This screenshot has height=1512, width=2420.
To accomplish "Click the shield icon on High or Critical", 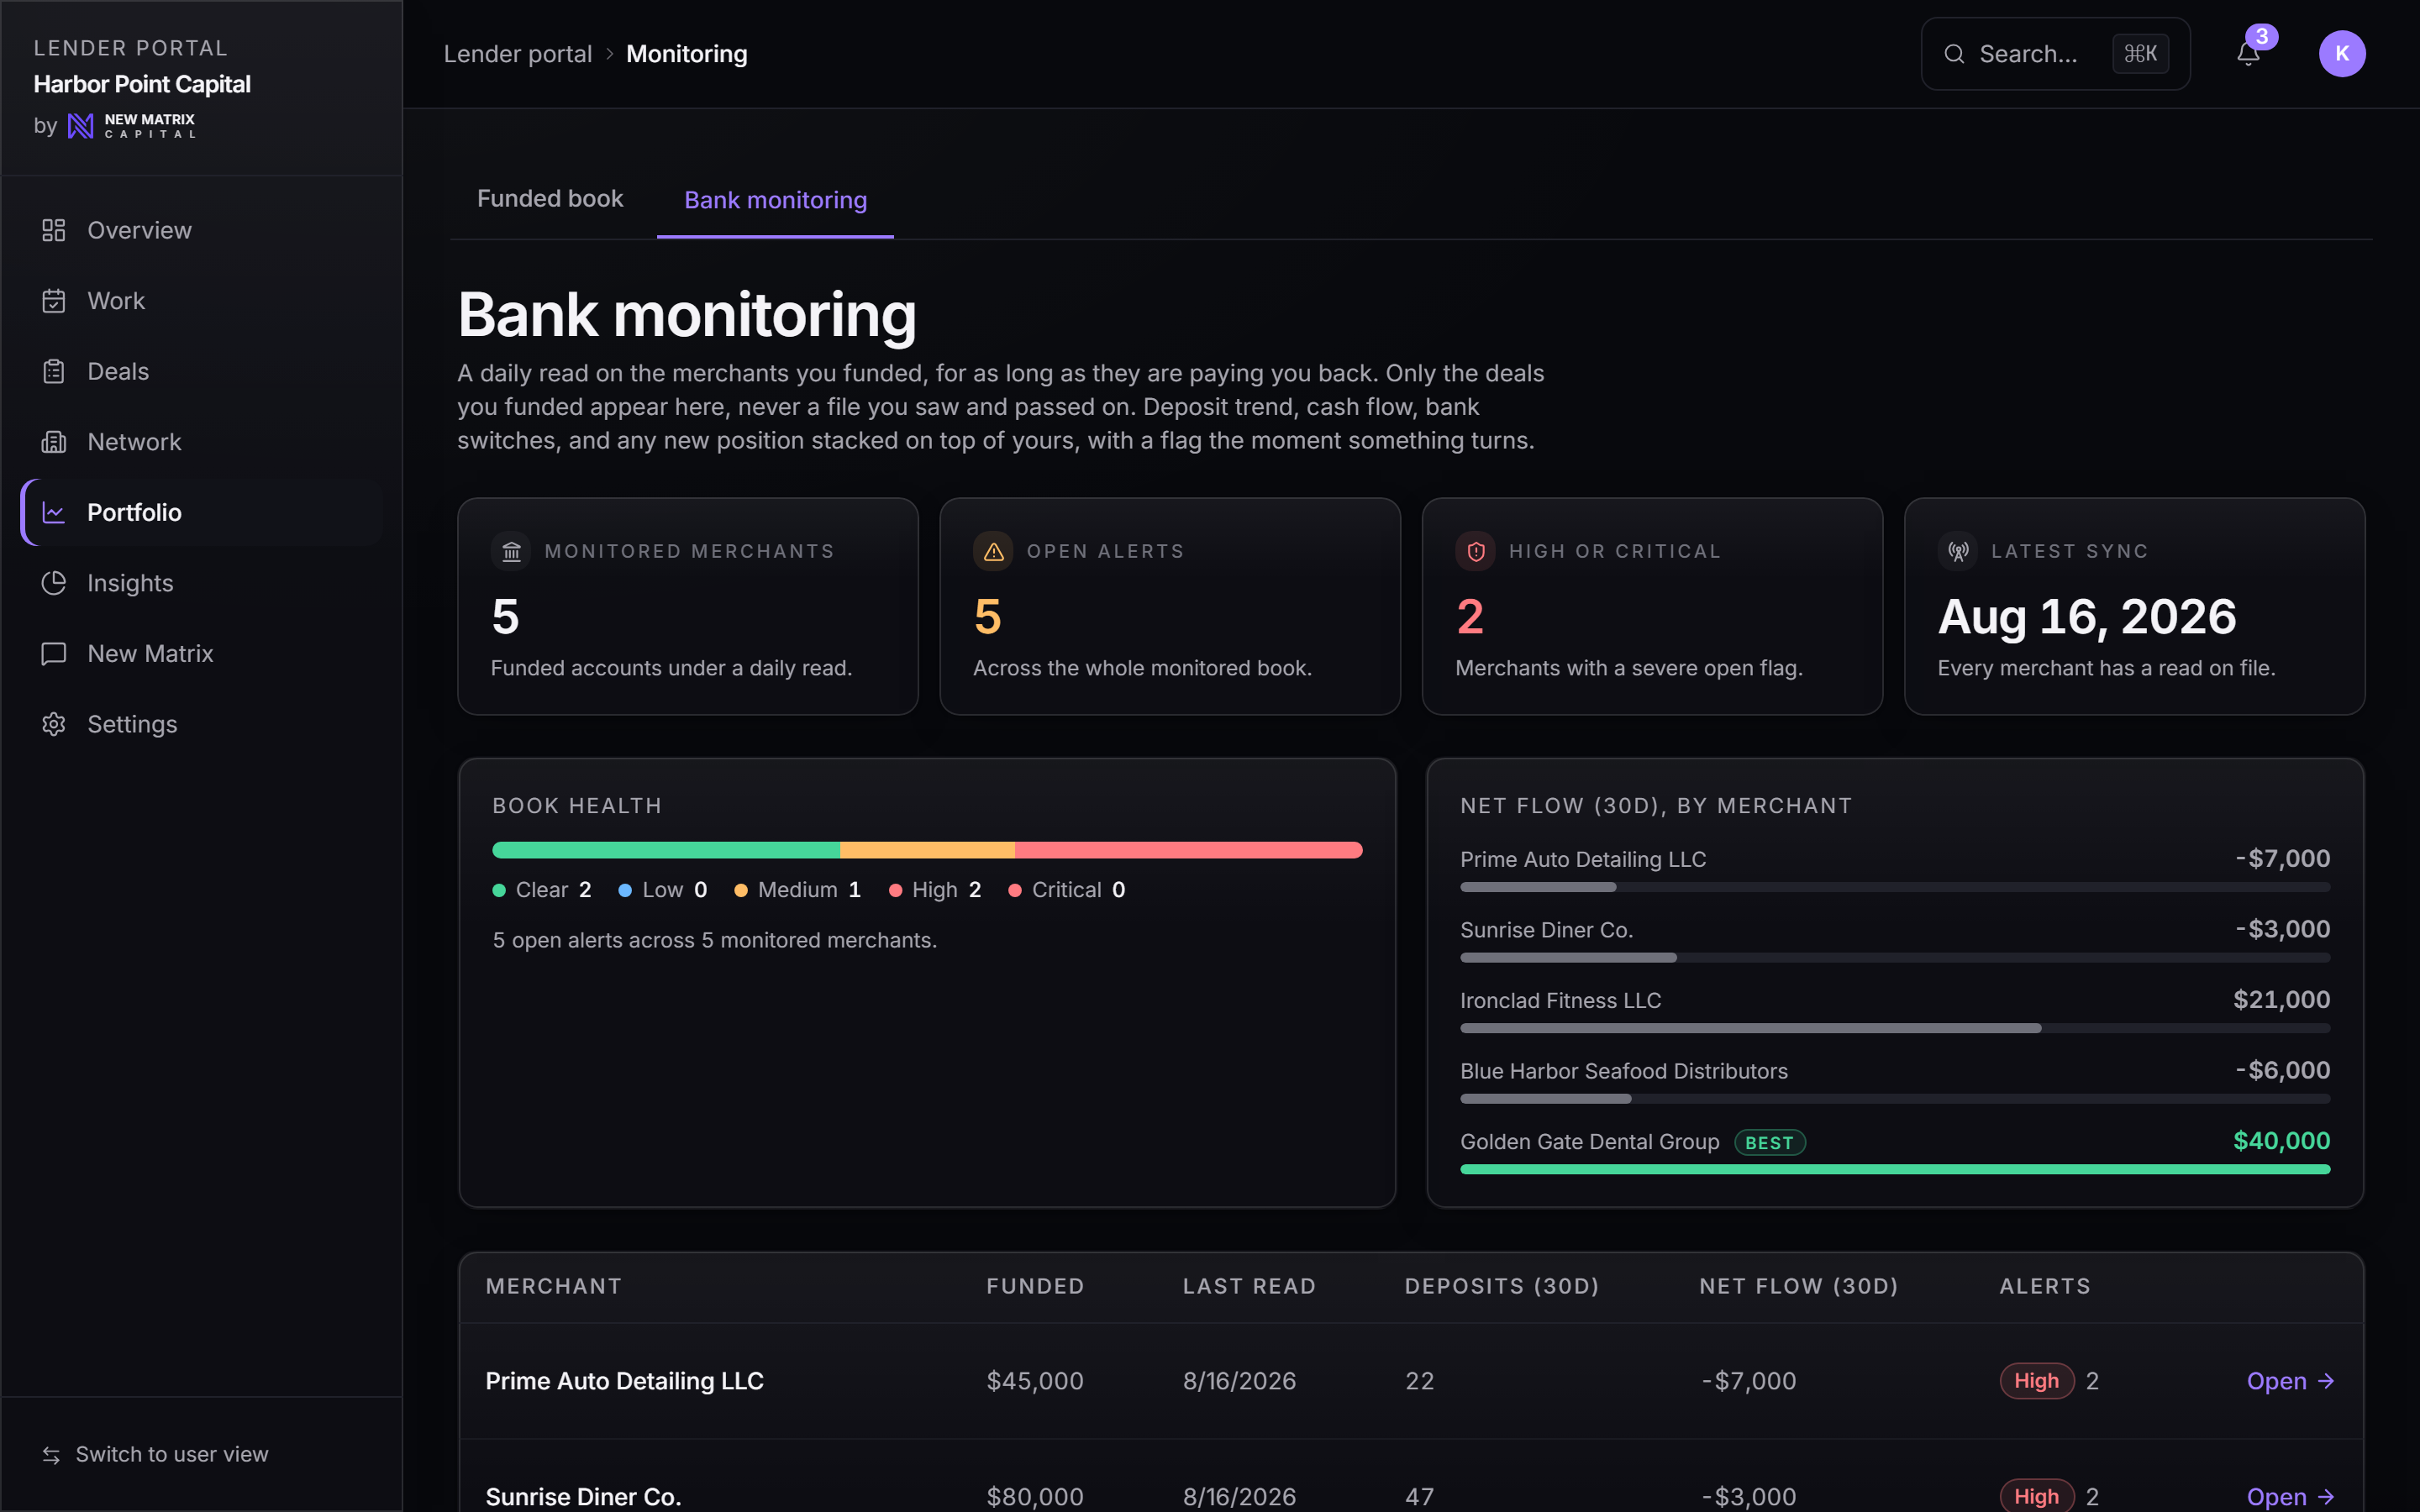I will pos(1475,552).
